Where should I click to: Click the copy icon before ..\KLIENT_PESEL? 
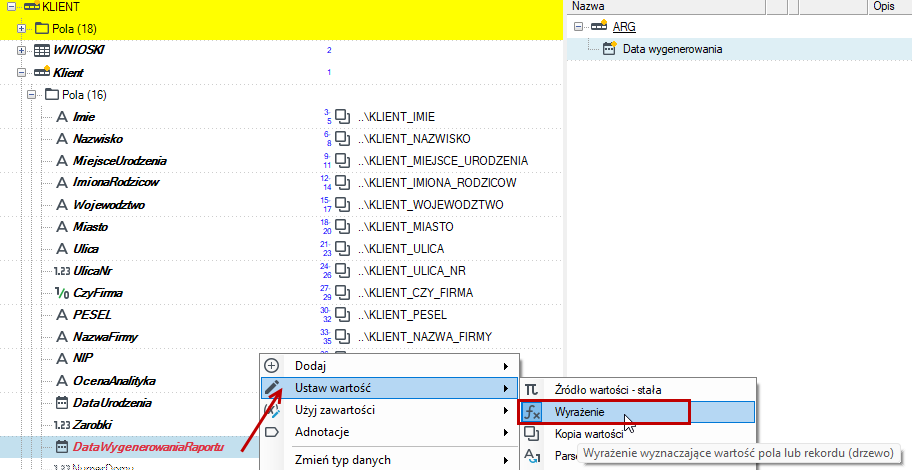[343, 315]
